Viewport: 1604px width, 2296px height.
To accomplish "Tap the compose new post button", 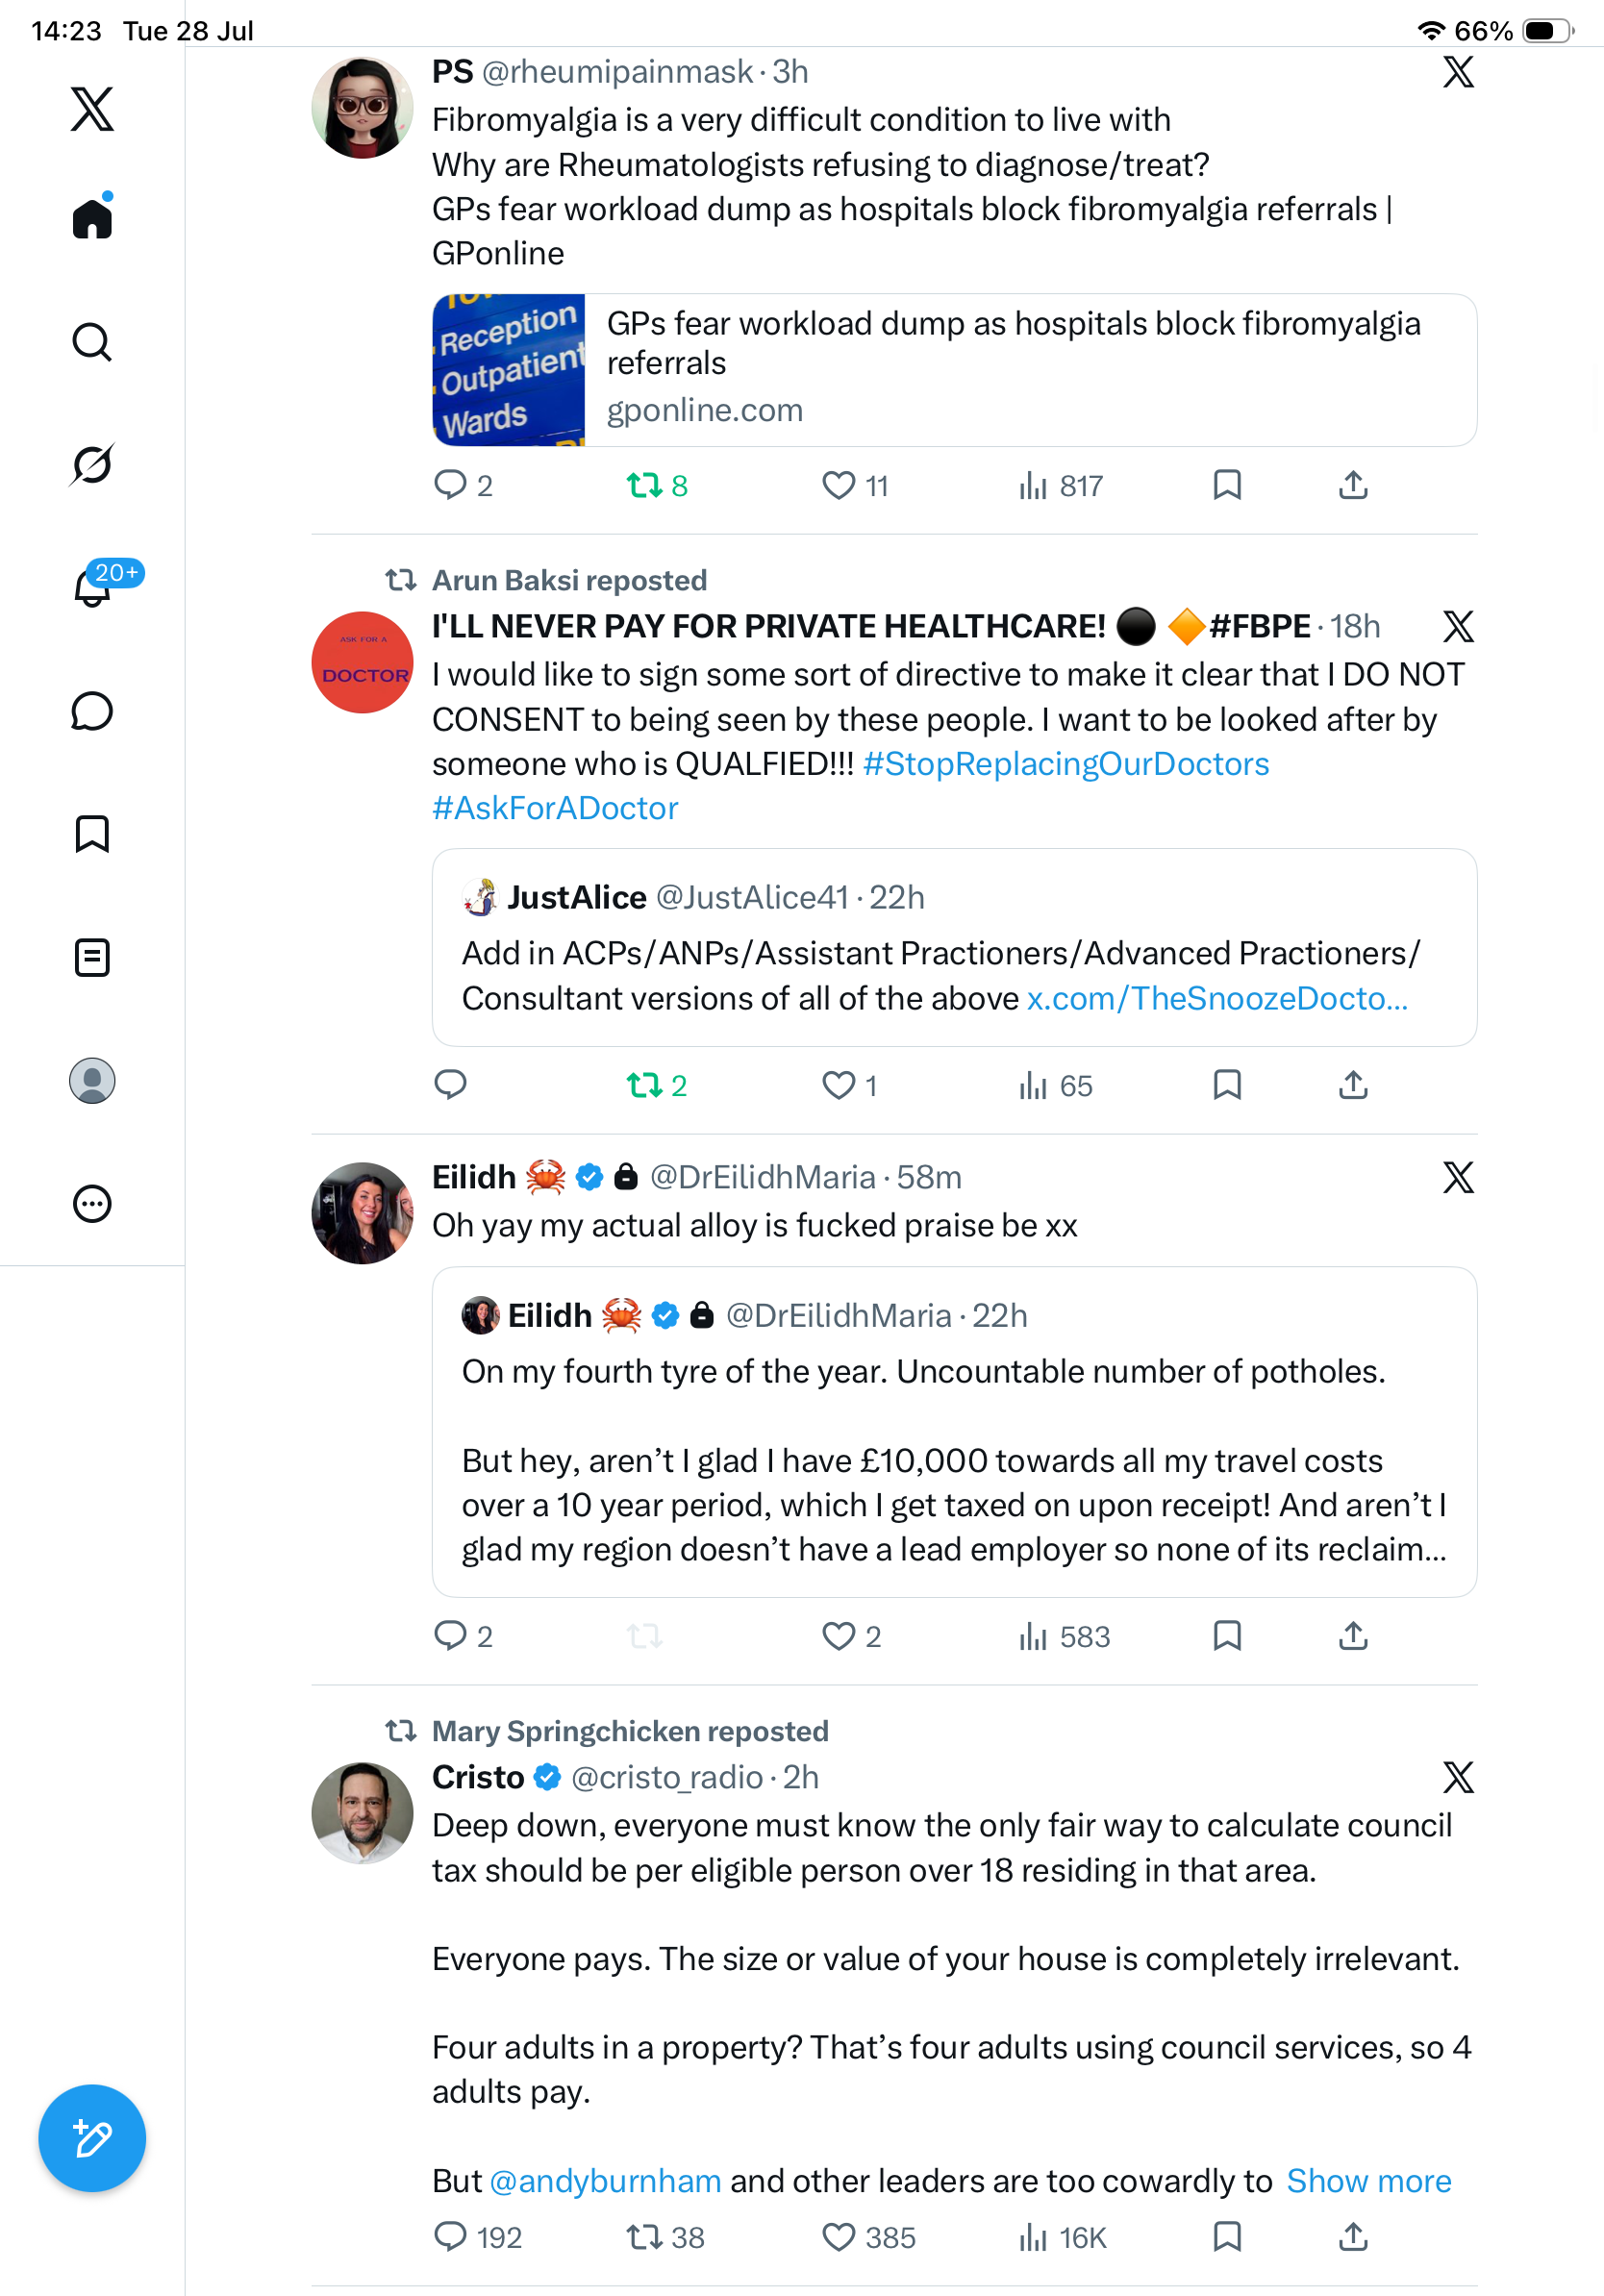I will tap(92, 2138).
